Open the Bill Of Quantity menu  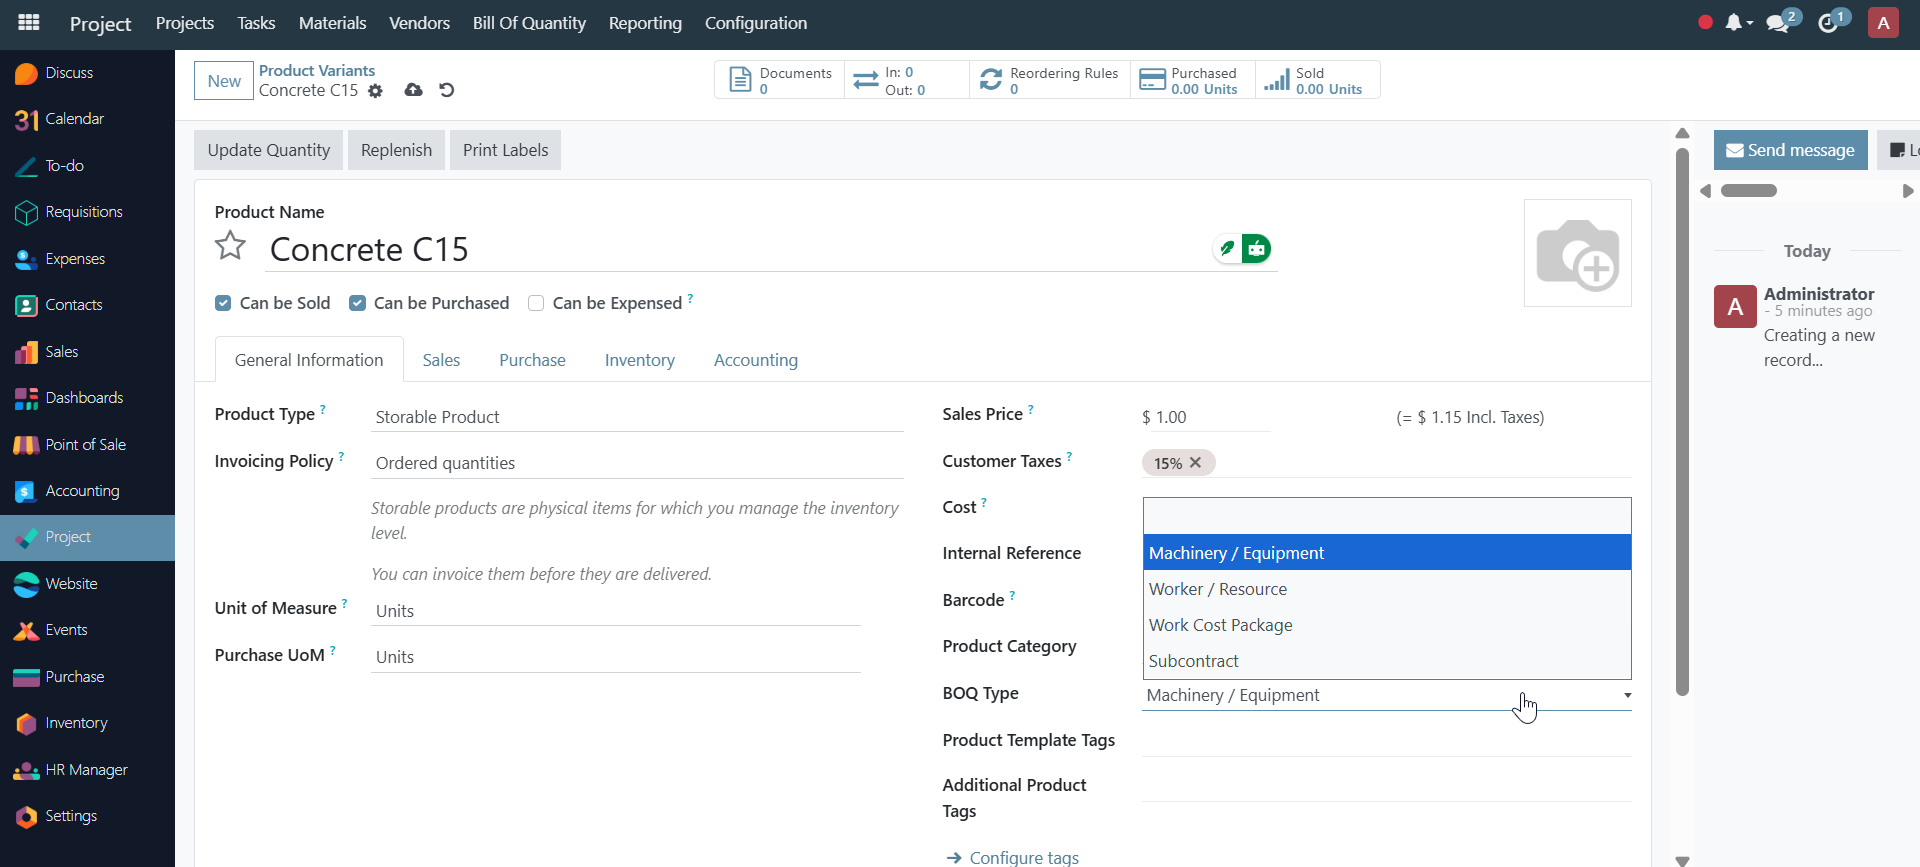pos(529,23)
